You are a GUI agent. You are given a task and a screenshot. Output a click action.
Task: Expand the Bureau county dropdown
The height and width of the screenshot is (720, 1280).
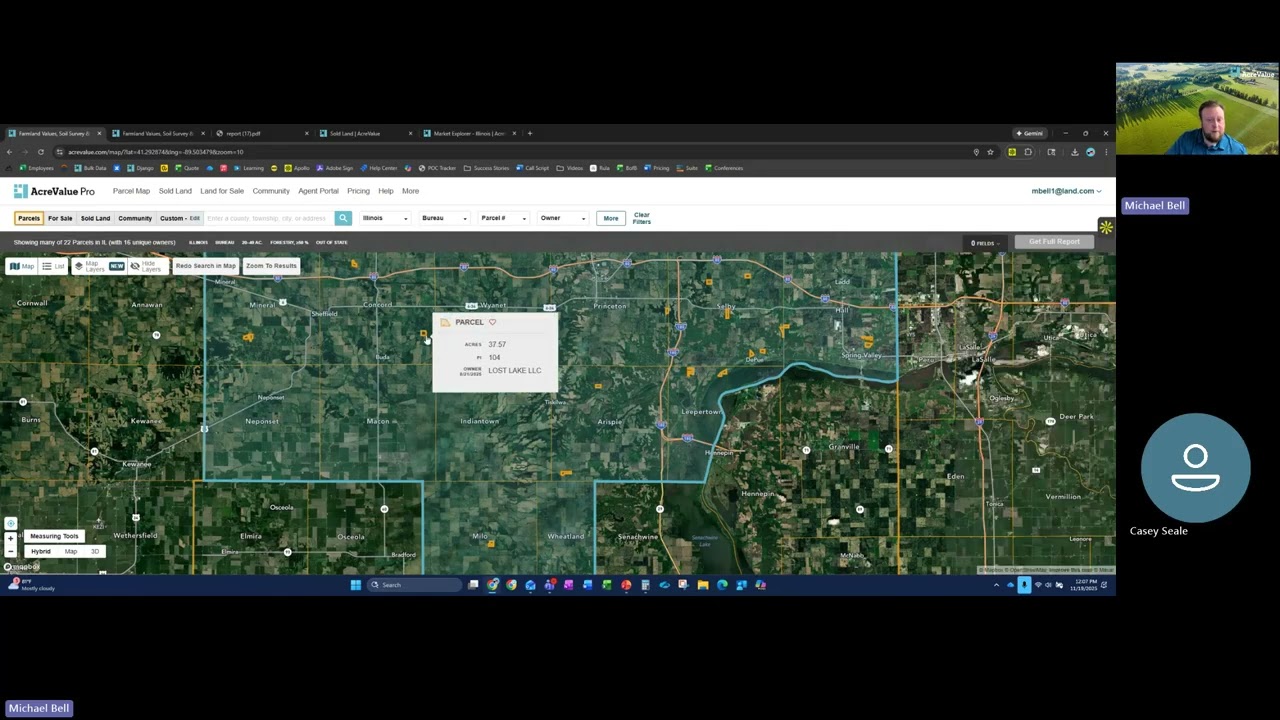click(x=444, y=218)
